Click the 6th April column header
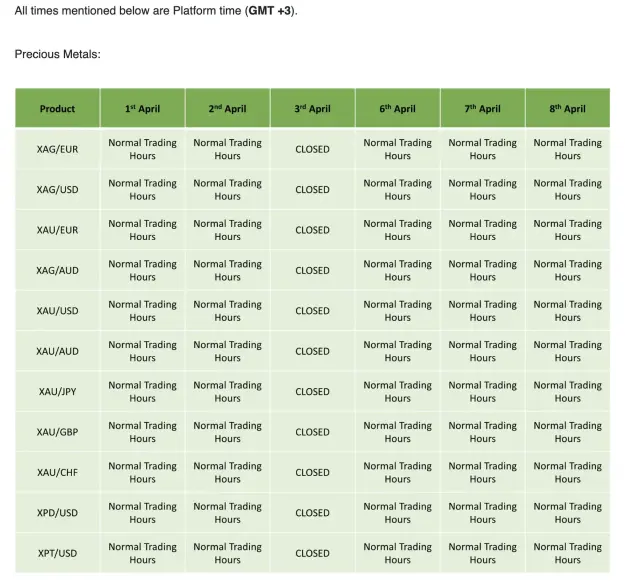 (x=397, y=108)
